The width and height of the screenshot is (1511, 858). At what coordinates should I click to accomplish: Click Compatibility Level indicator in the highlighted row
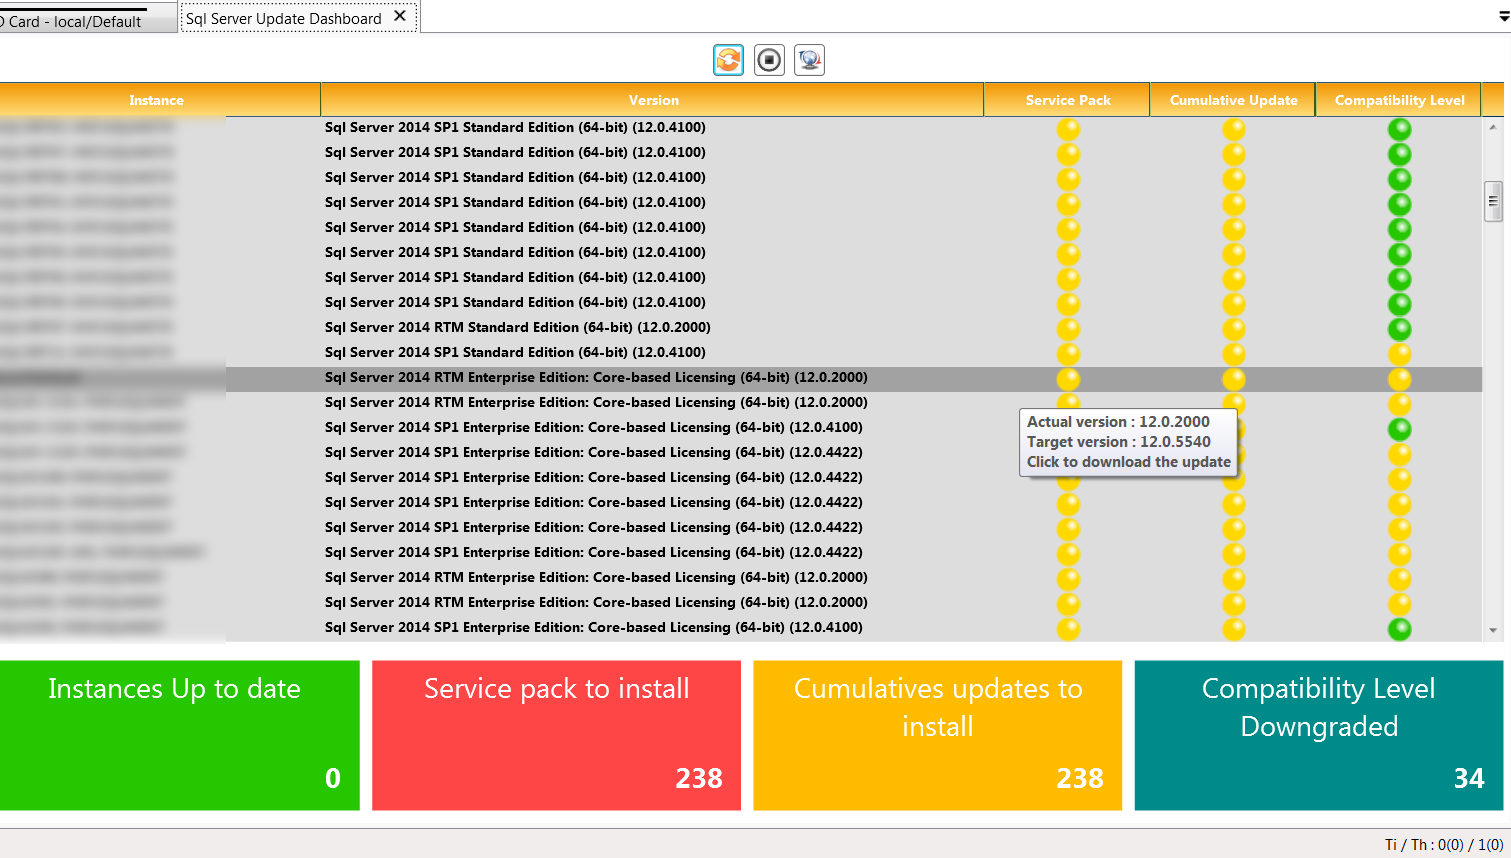point(1400,379)
